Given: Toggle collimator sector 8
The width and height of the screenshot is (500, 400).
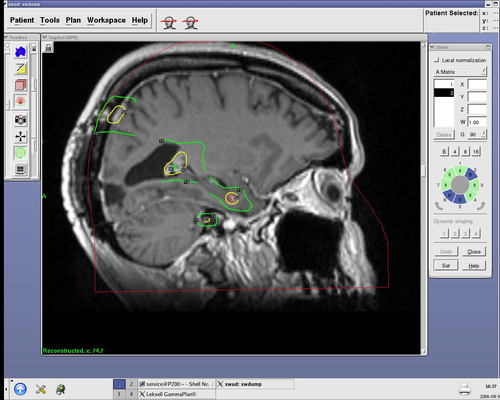Looking at the screenshot, I should point(449,174).
